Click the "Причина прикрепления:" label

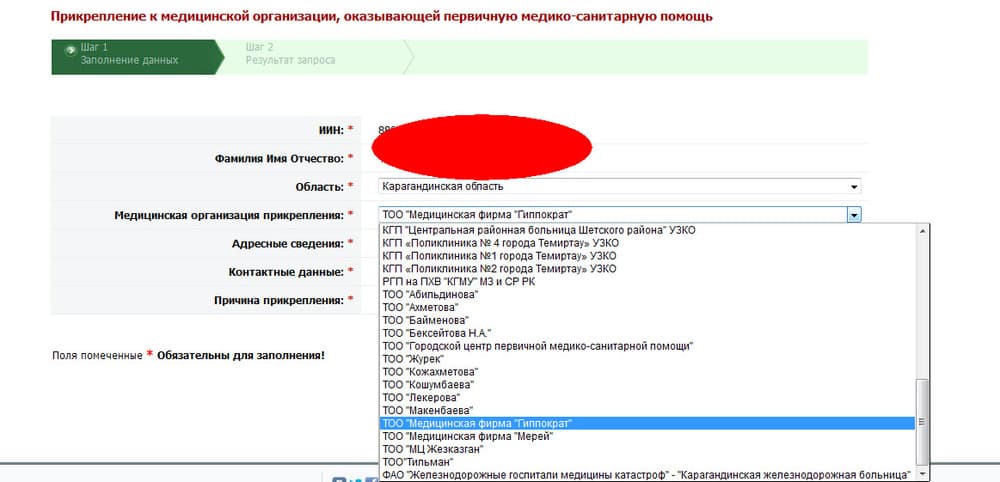pos(279,300)
